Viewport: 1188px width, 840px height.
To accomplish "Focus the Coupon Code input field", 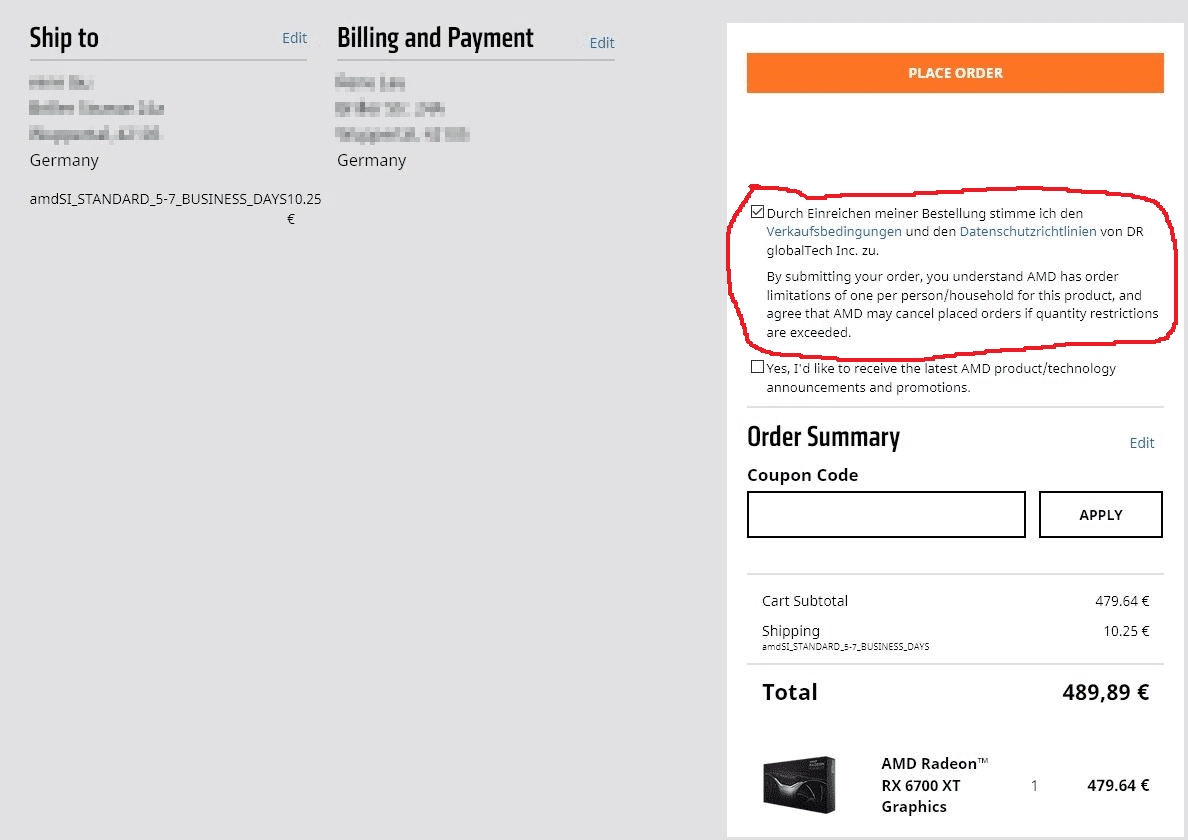I will click(886, 514).
